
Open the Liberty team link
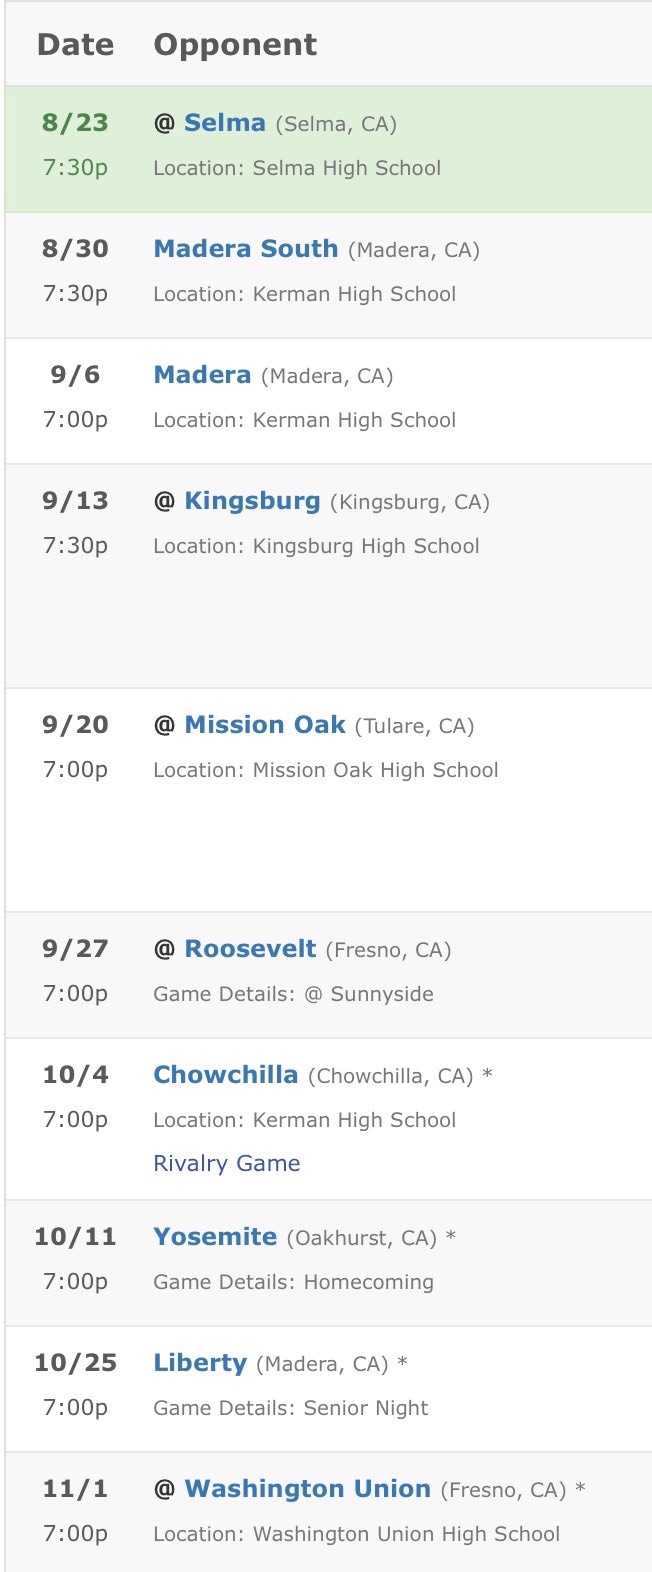[x=200, y=1363]
